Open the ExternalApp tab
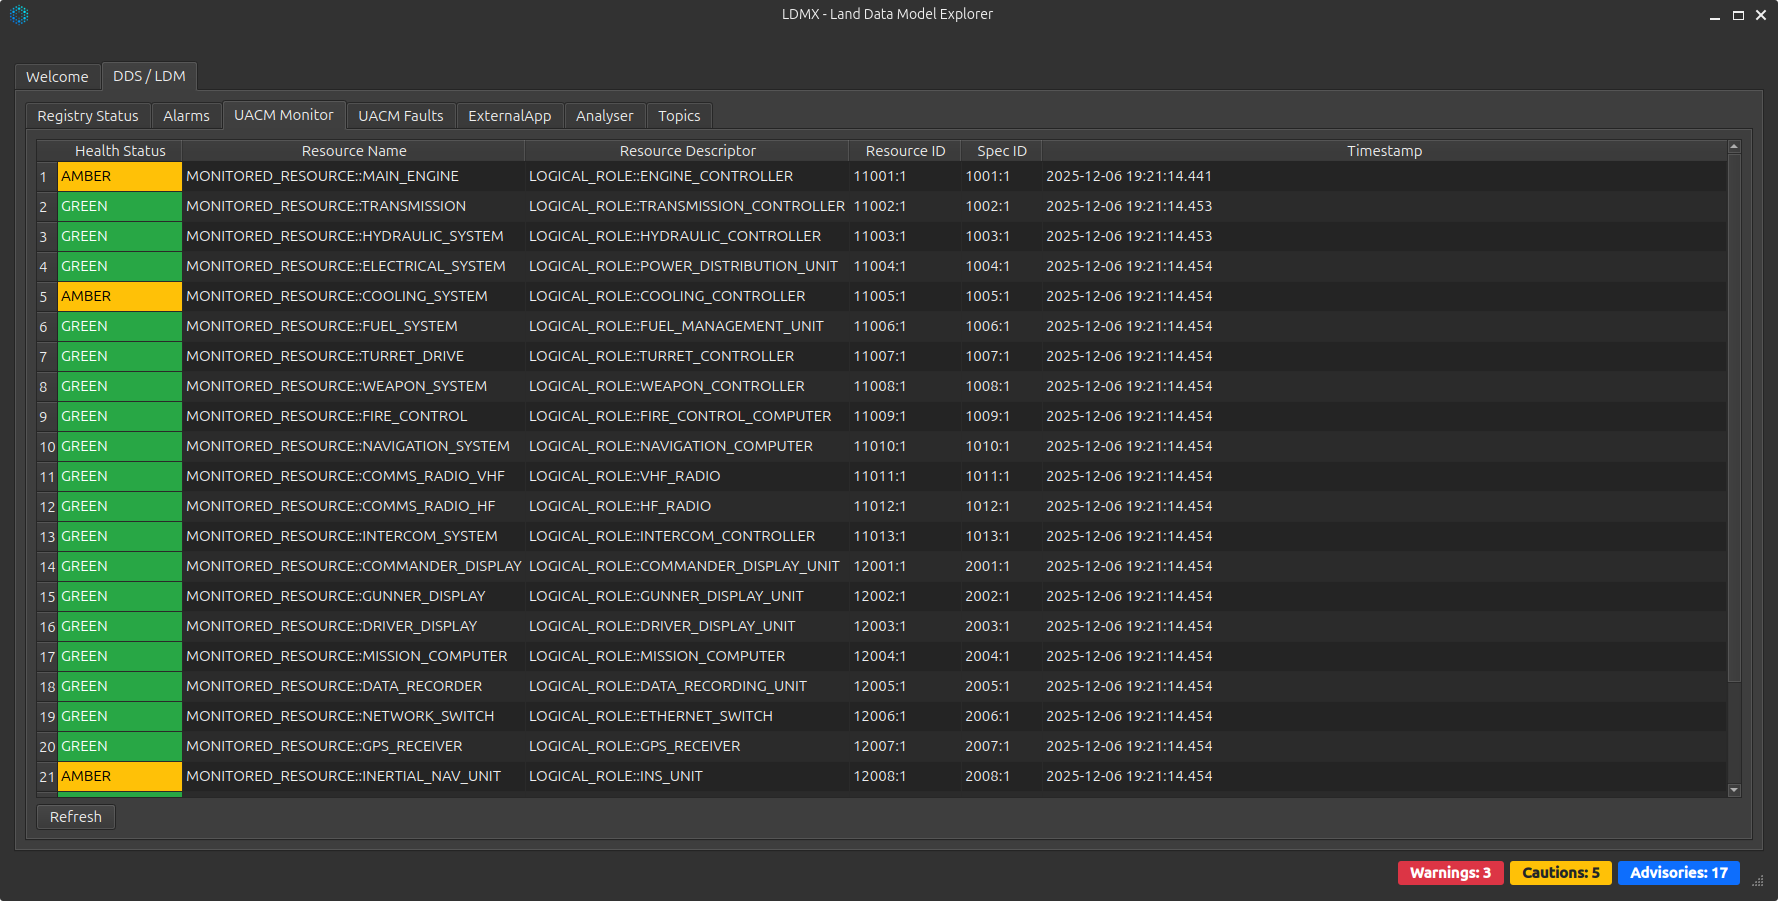 coord(510,115)
